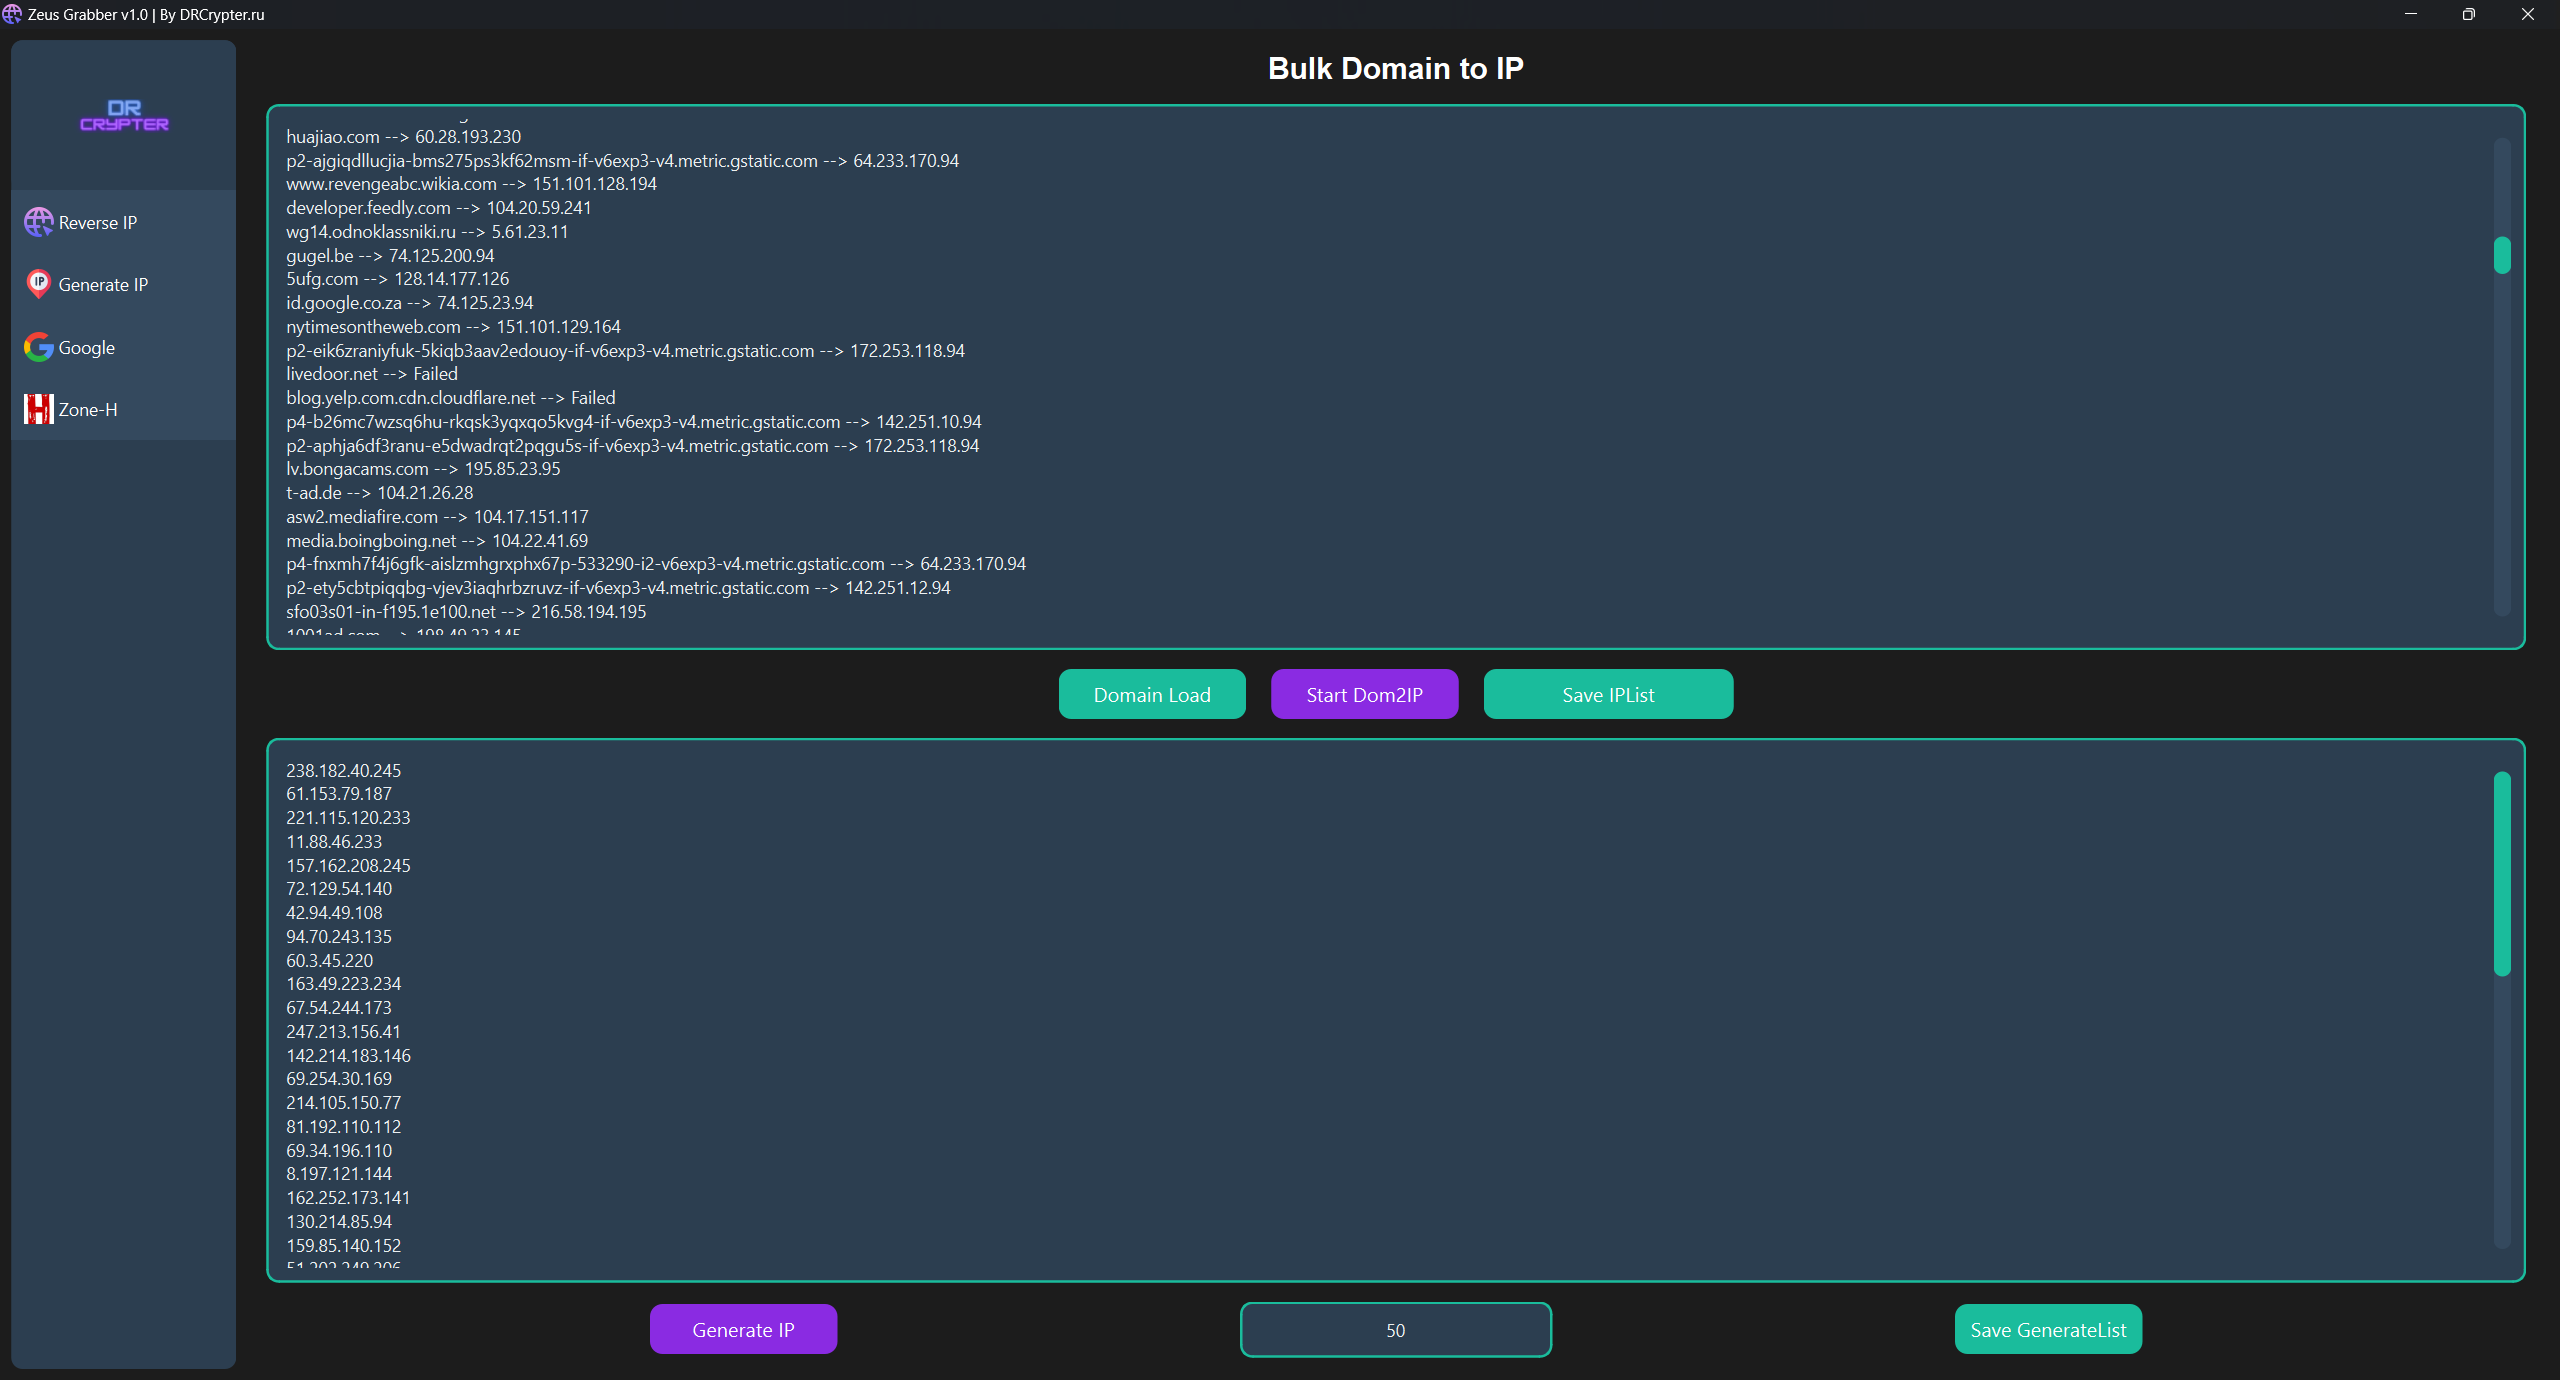This screenshot has height=1380, width=2560.
Task: Click the Domain Load button
Action: coord(1151,694)
